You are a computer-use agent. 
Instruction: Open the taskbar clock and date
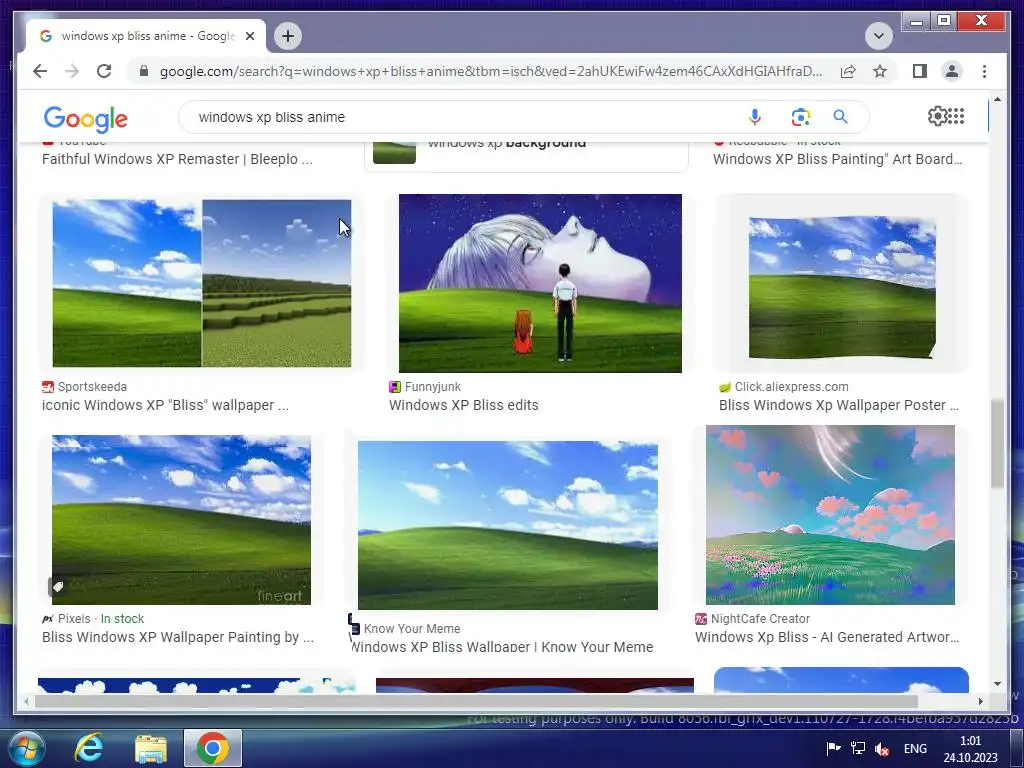point(970,749)
